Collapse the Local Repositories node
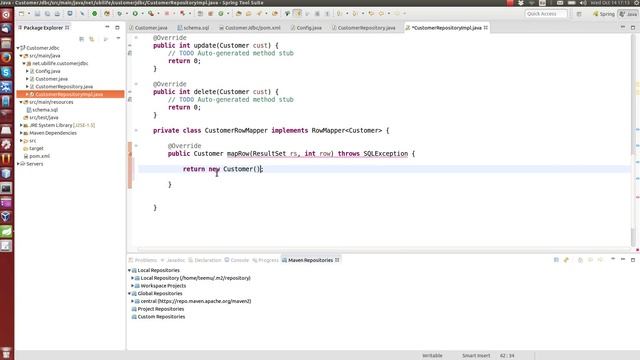Screen dimensions: 640x360 [x=130, y=270]
